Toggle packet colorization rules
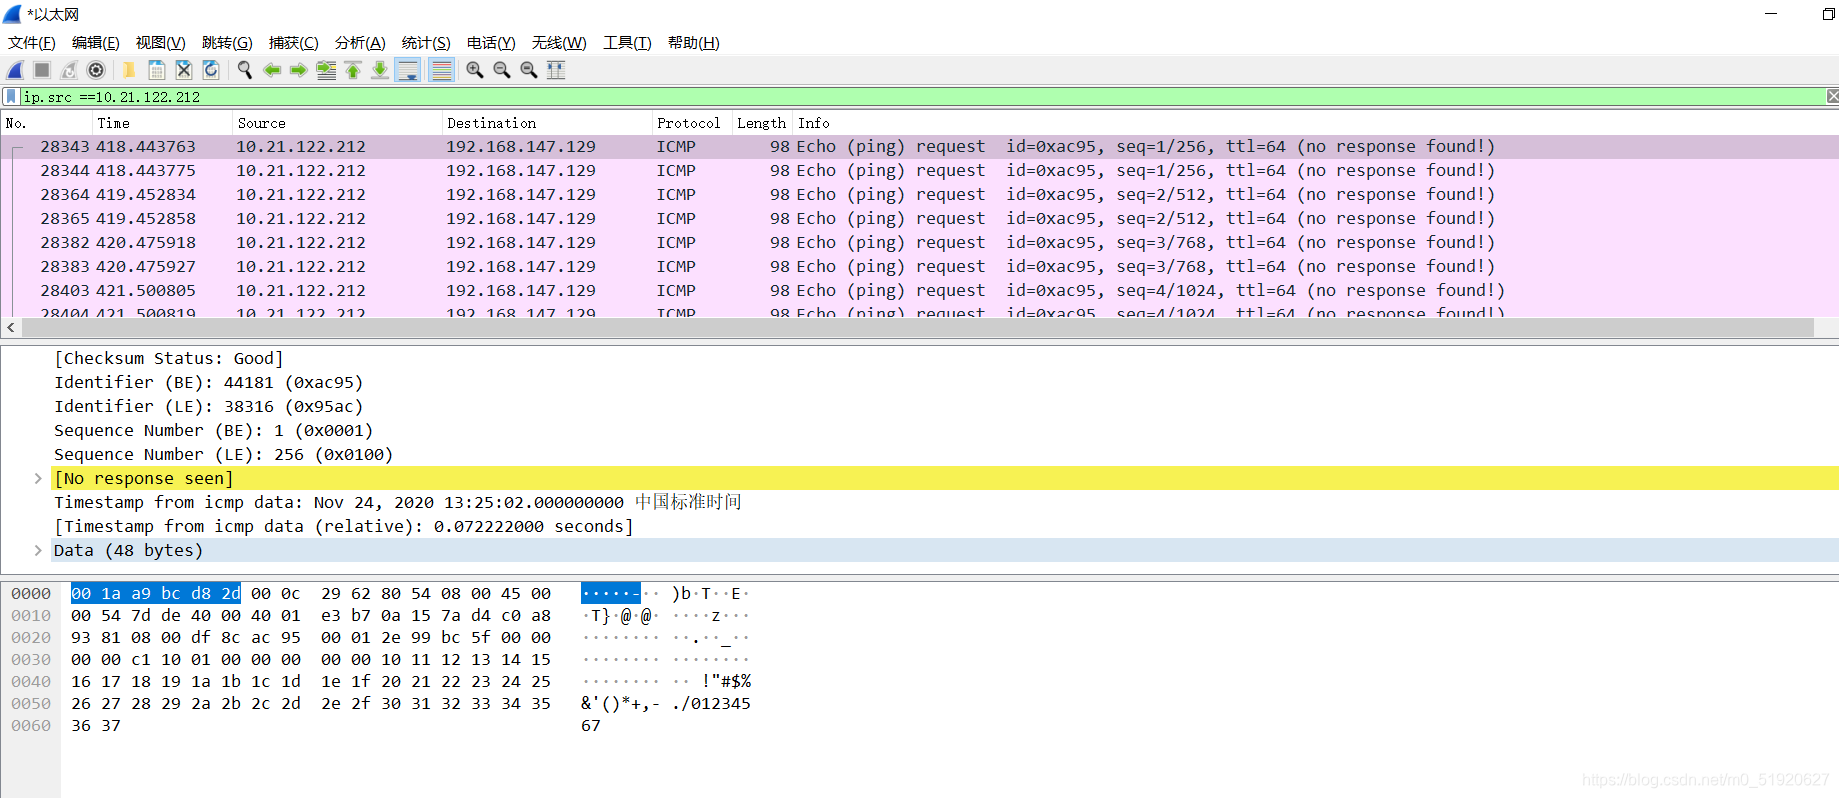The width and height of the screenshot is (1839, 798). [441, 70]
